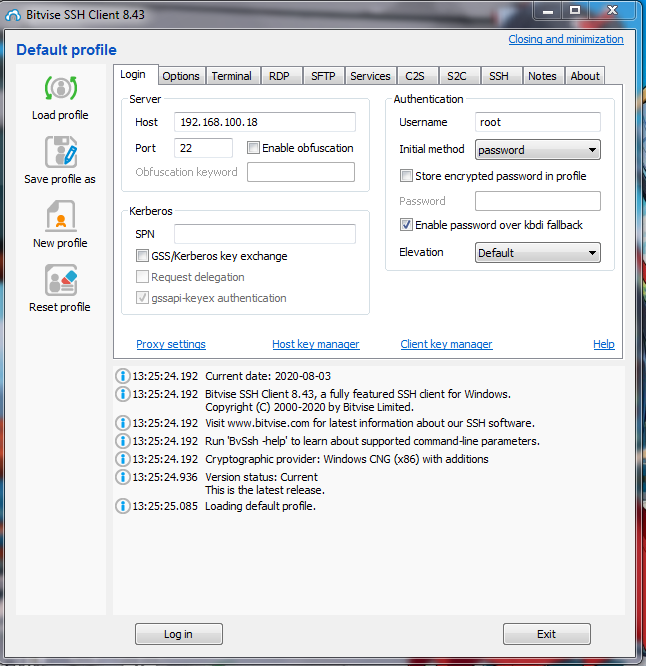
Task: Click the Bitvise cloud icon in title bar
Action: 13,15
